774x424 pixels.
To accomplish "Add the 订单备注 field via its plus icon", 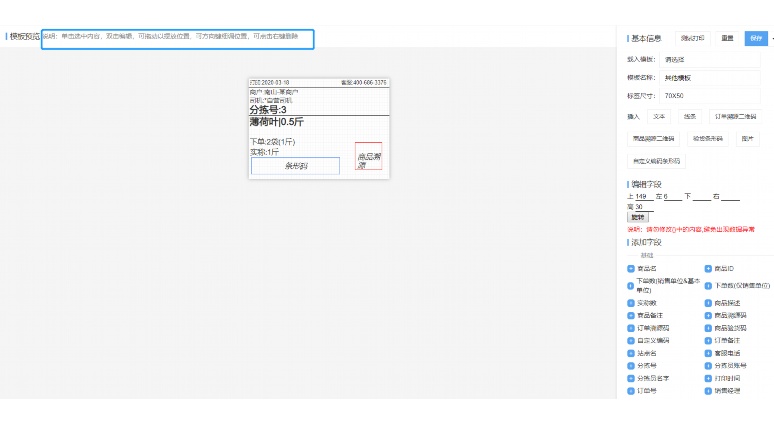I will click(x=708, y=341).
